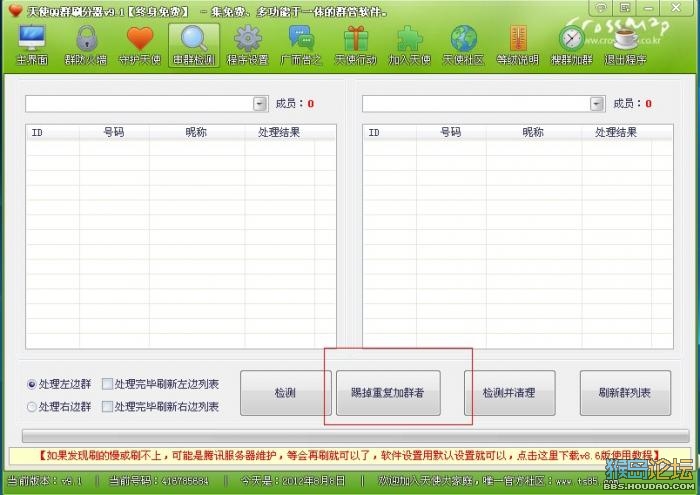Click 今天是 2012年8月8日 date text
700x495 pixels.
[x=293, y=481]
